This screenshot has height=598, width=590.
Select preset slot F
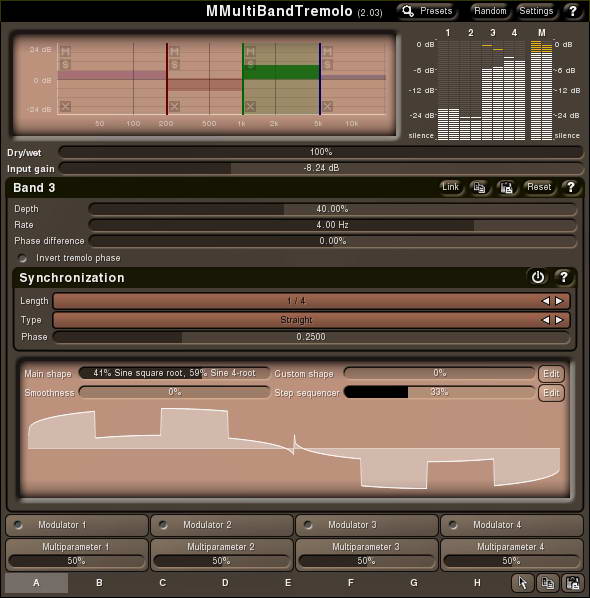pos(351,583)
